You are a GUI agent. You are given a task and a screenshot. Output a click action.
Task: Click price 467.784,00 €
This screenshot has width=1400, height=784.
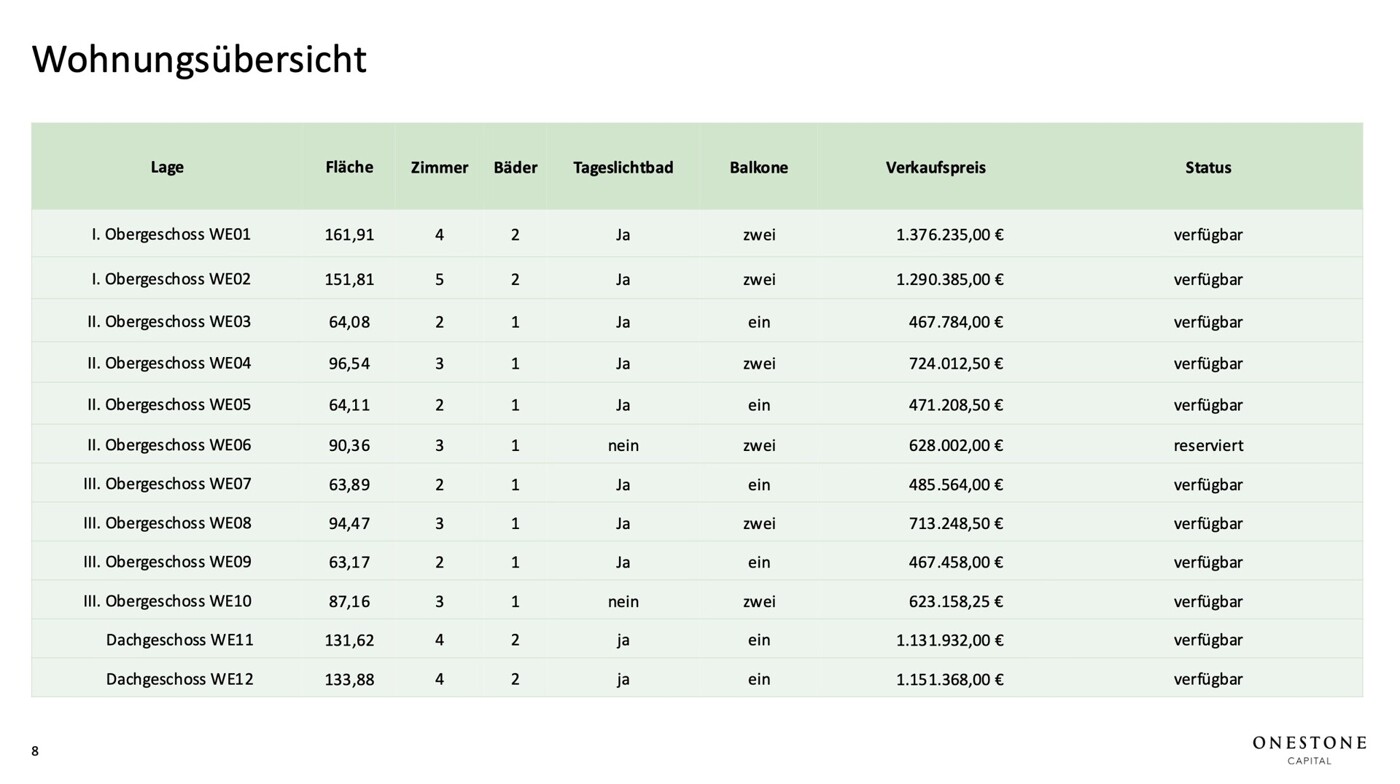(956, 322)
